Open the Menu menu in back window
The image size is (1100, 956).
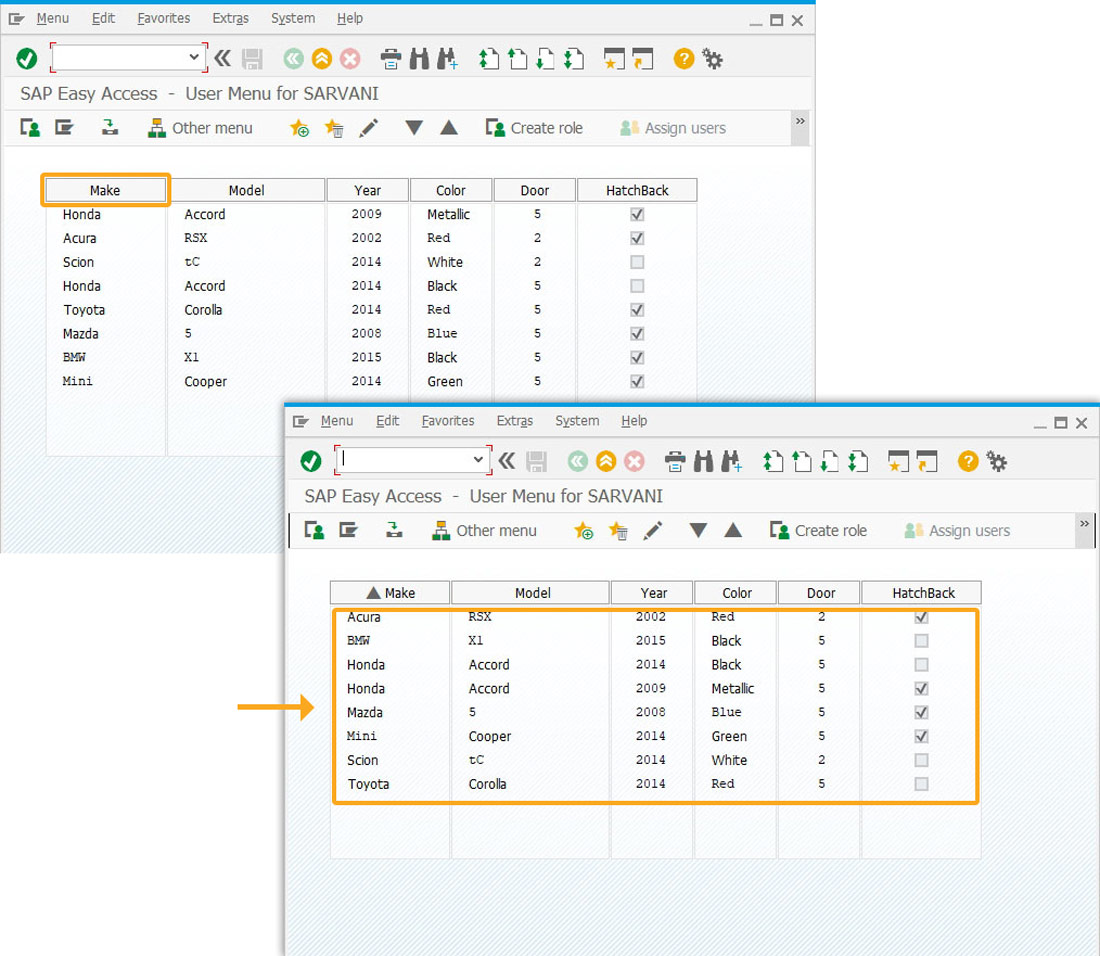click(x=53, y=18)
